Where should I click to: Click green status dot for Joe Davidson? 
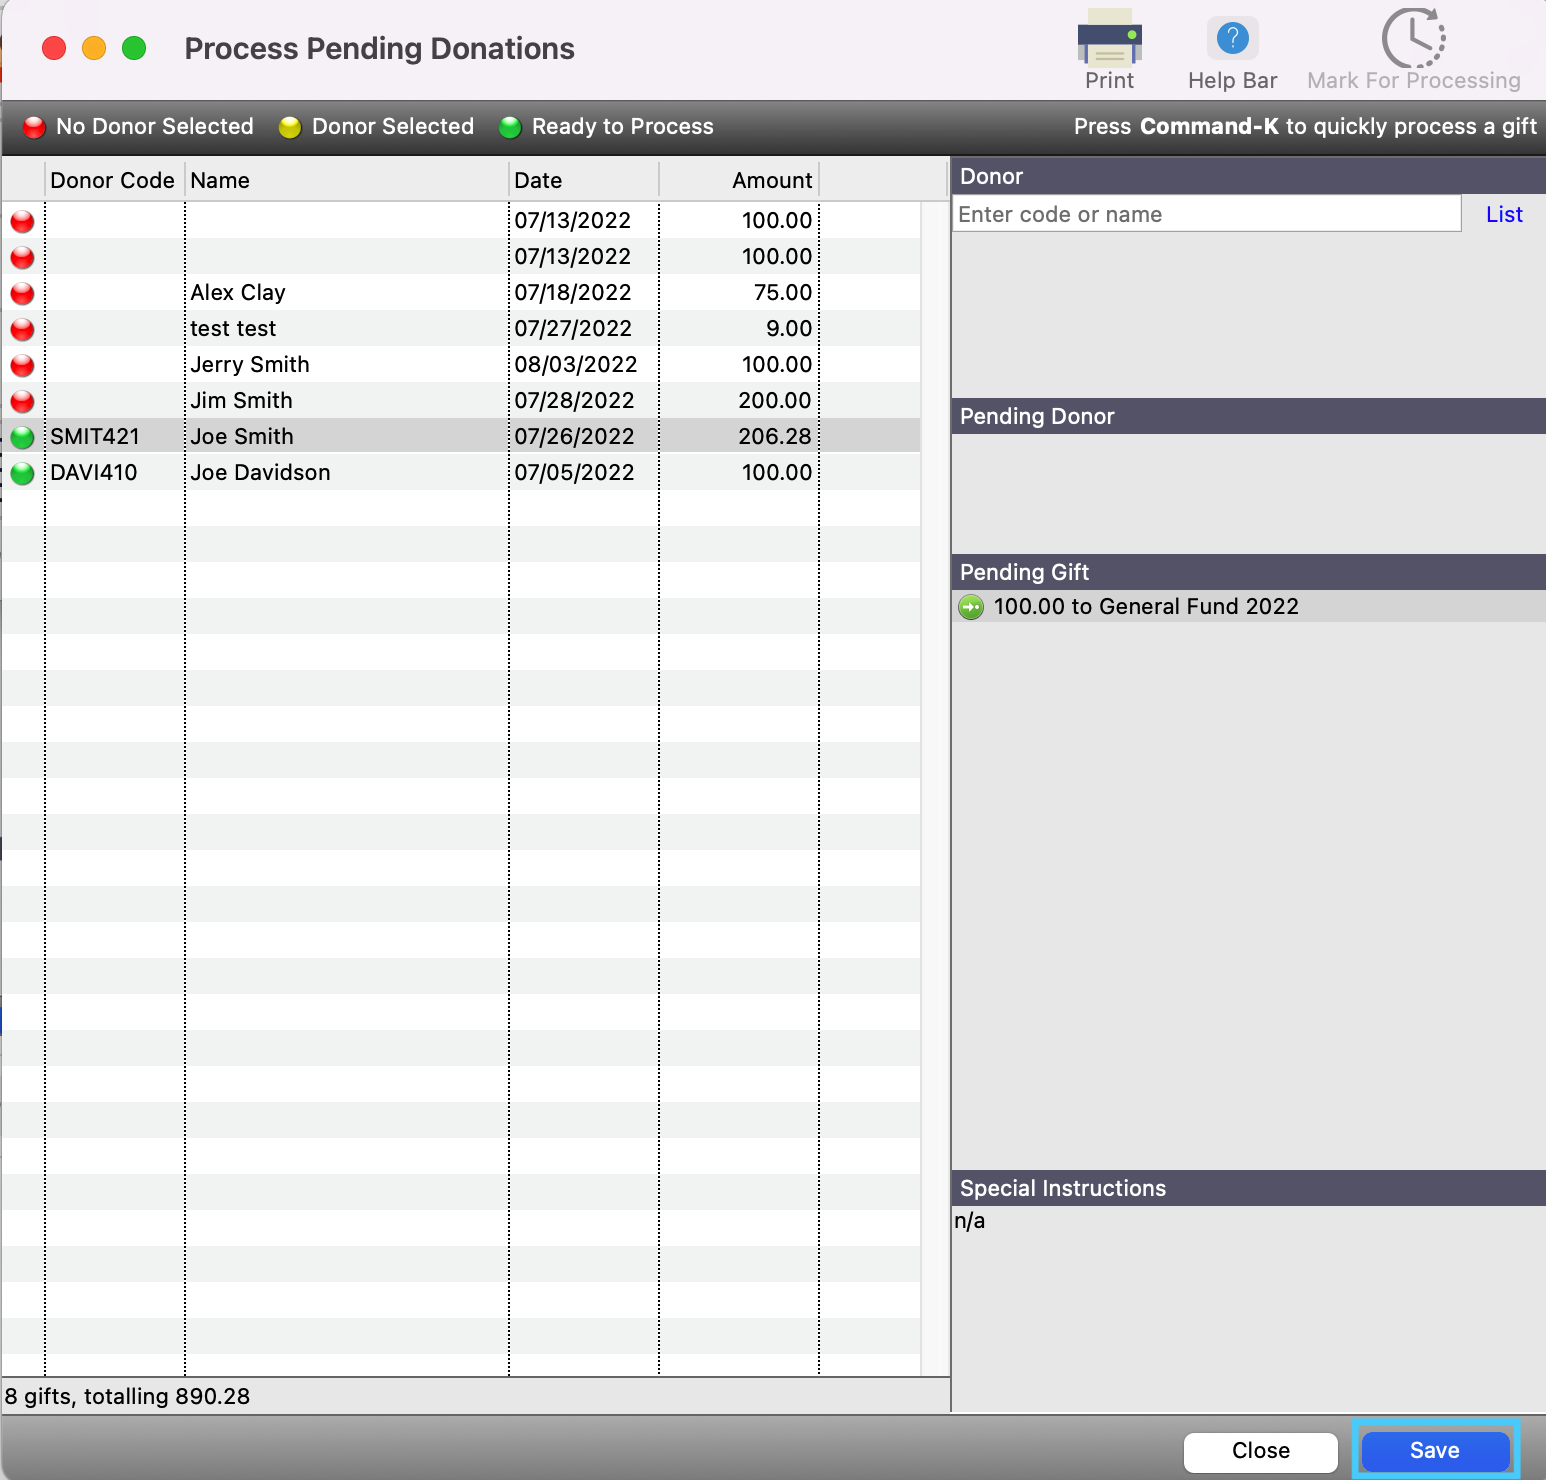click(22, 473)
